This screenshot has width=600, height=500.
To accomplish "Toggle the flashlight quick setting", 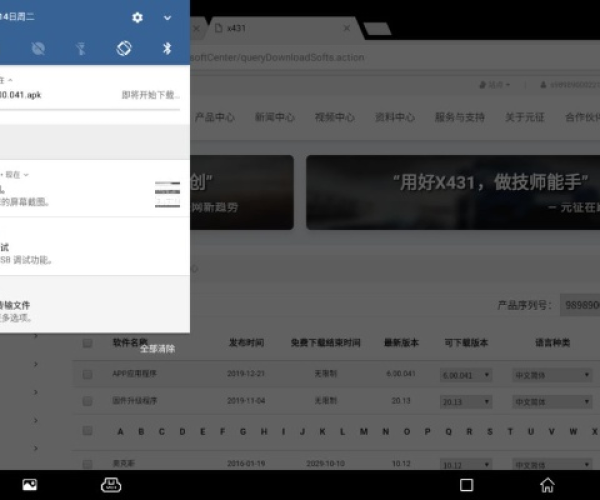I will [81, 49].
